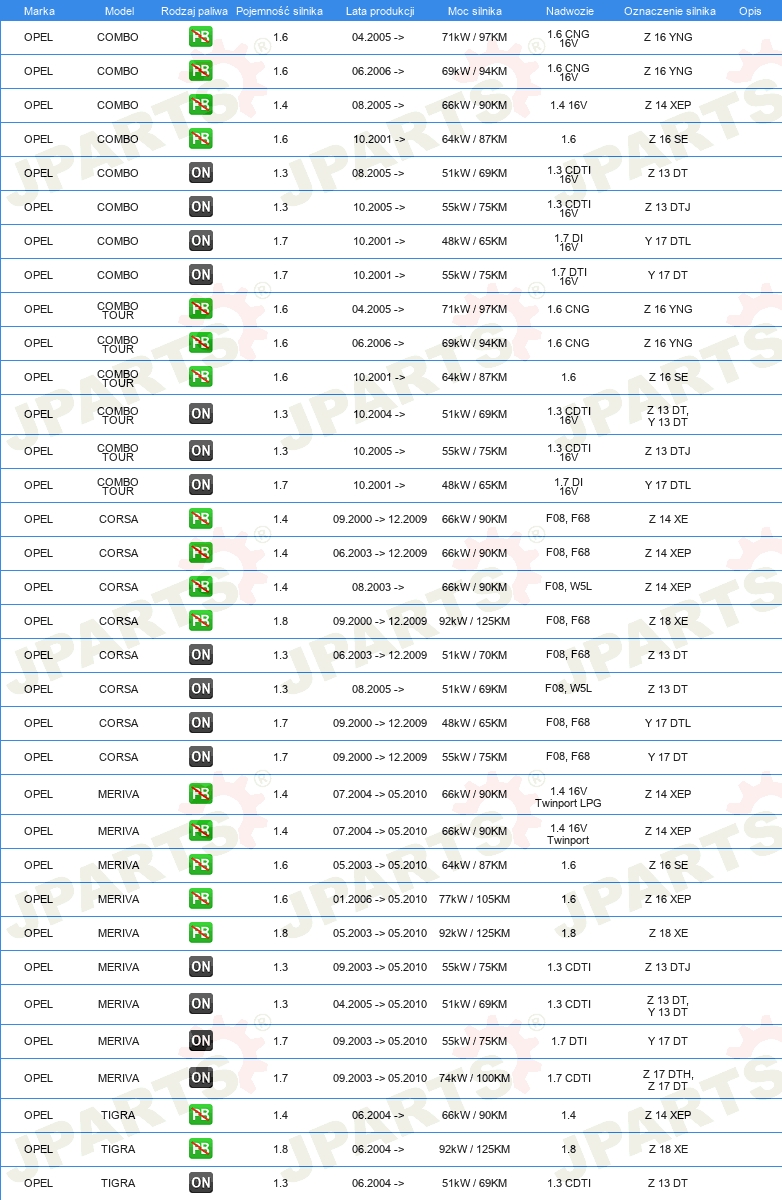Click the Rodzaj paliwa column header
Viewport: 782px width, 1200px height.
pyautogui.click(x=194, y=10)
